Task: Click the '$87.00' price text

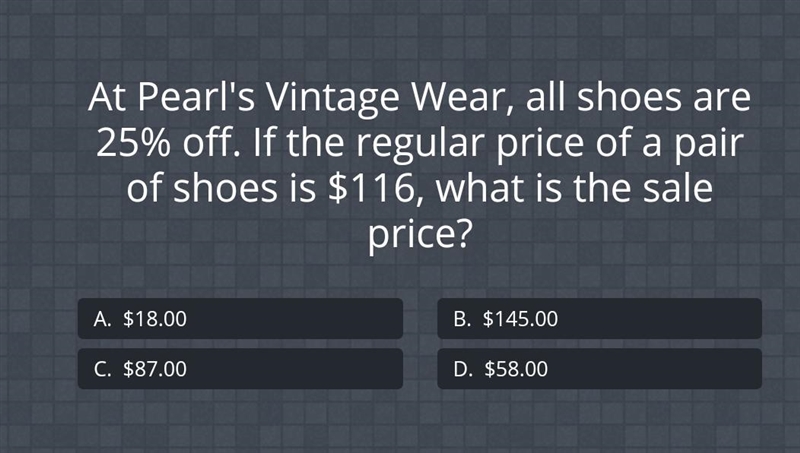Action: click(x=155, y=369)
